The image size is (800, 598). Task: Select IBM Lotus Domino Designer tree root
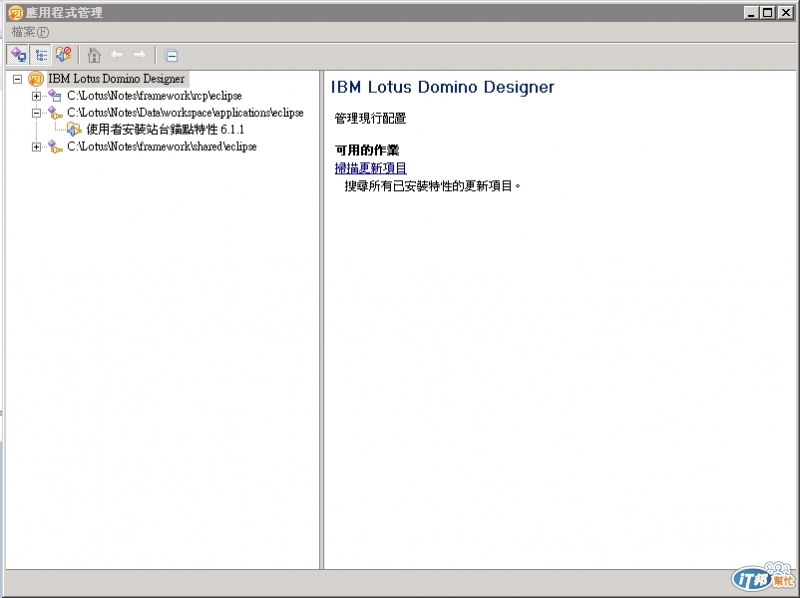[116, 79]
